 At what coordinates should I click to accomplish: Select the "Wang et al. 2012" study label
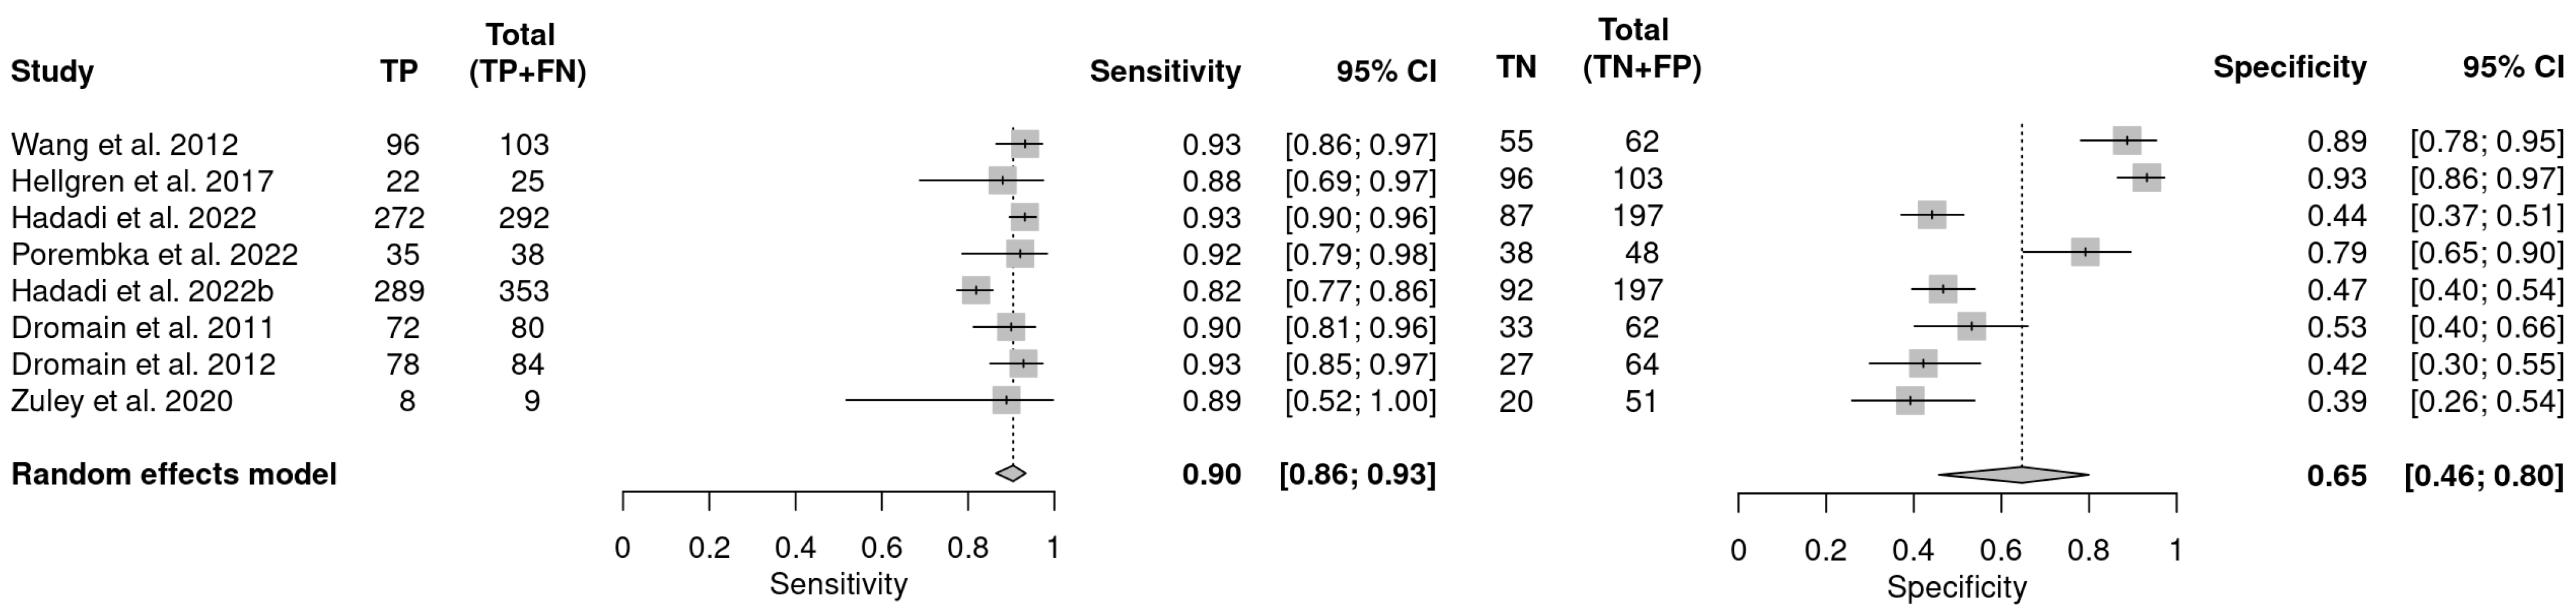124,144
